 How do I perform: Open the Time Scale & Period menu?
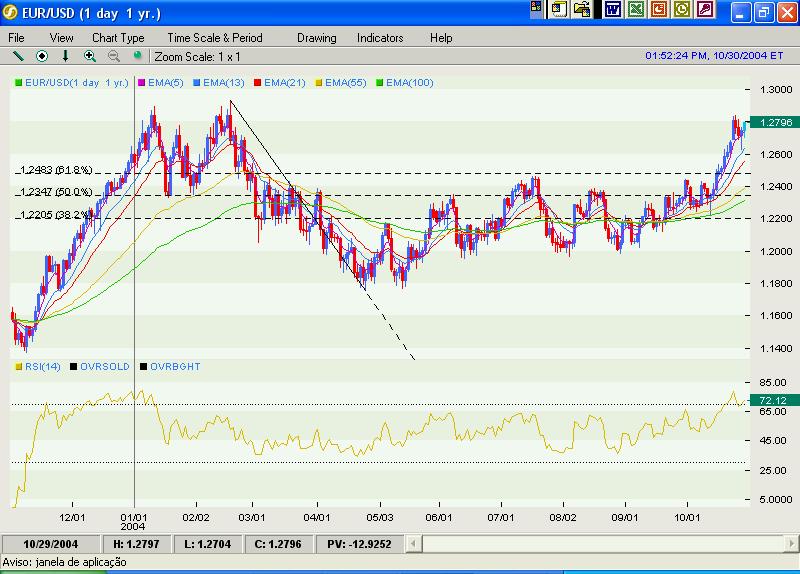click(214, 37)
